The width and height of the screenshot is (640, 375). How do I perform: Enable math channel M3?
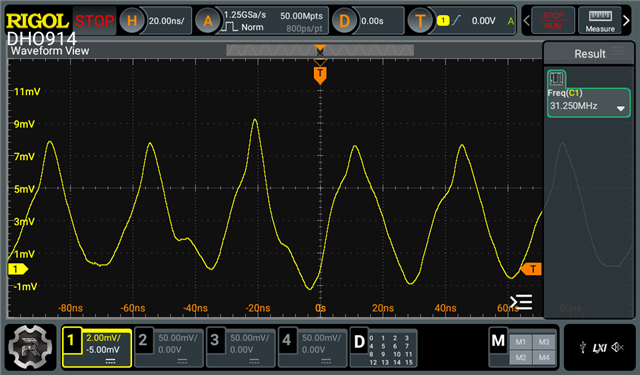pos(544,342)
